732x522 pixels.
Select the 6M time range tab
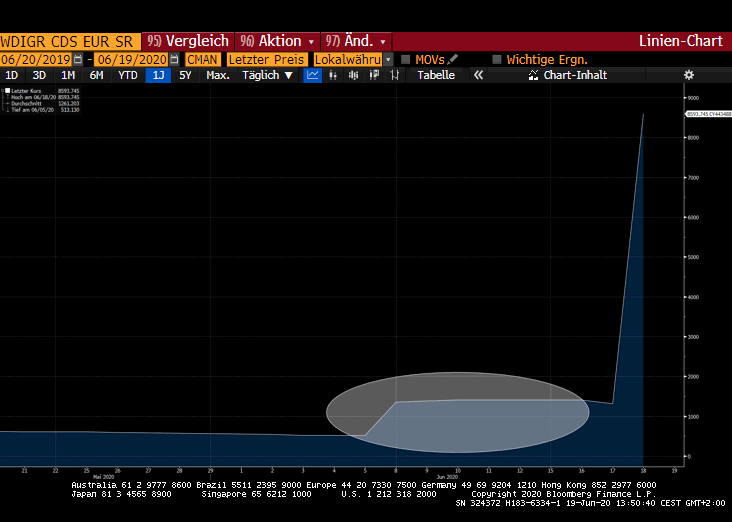96,75
